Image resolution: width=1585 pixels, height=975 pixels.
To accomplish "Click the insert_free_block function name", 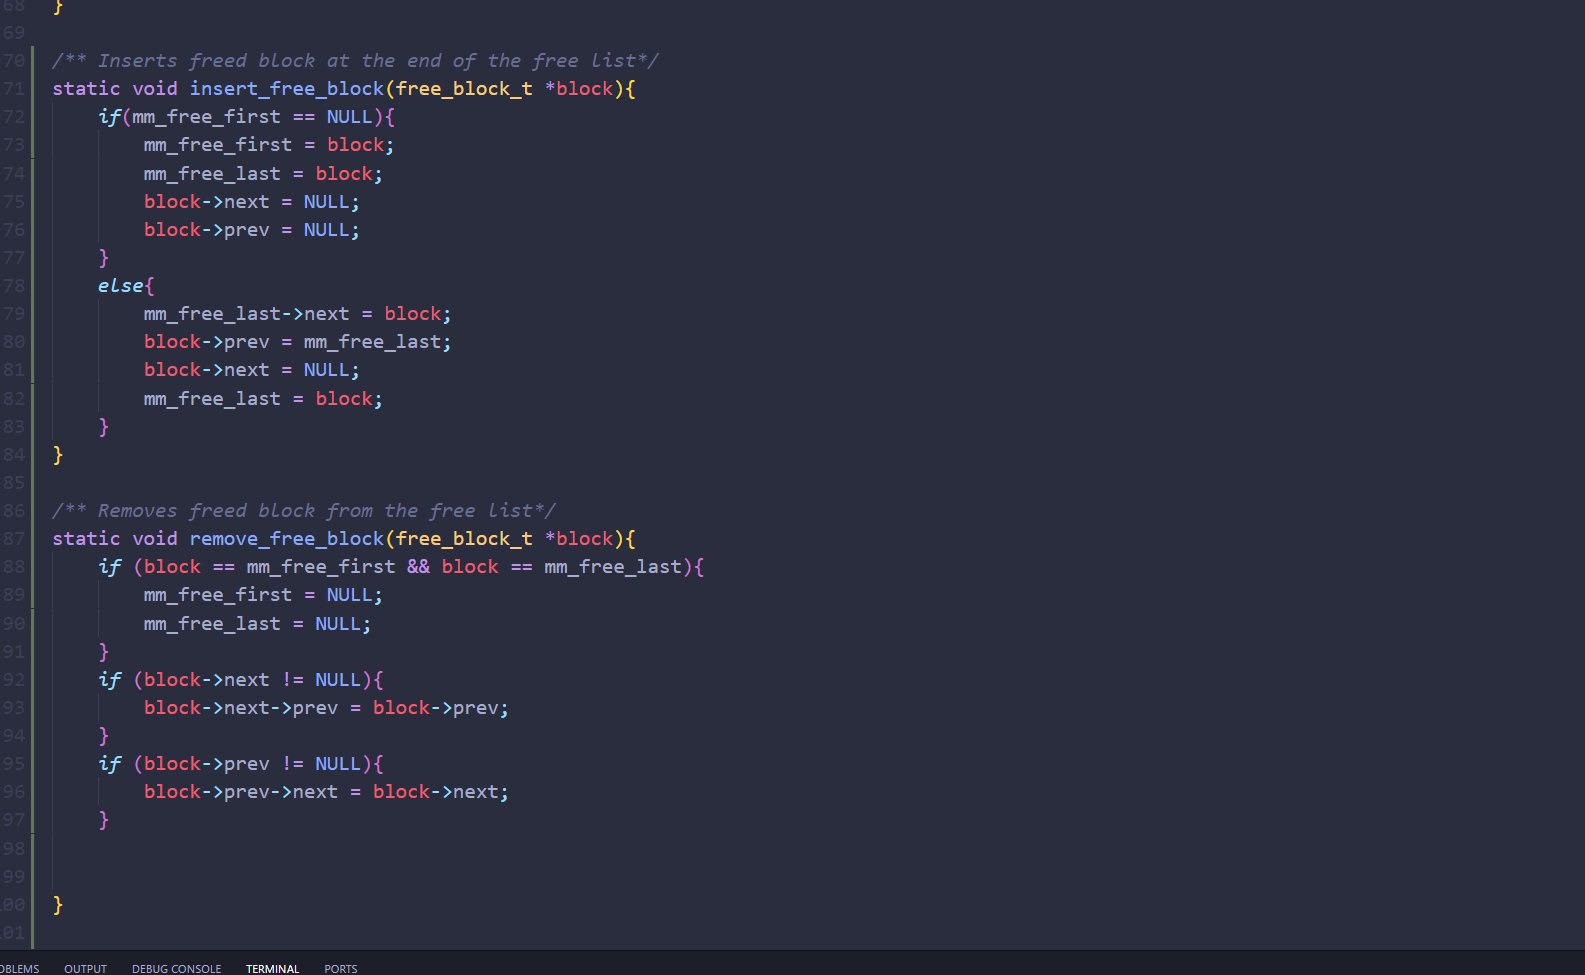I will [286, 89].
